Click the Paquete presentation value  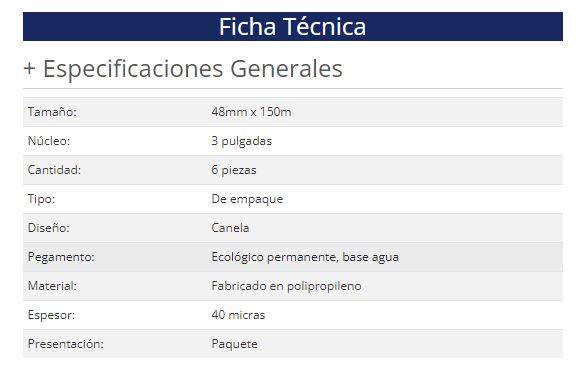click(x=234, y=344)
